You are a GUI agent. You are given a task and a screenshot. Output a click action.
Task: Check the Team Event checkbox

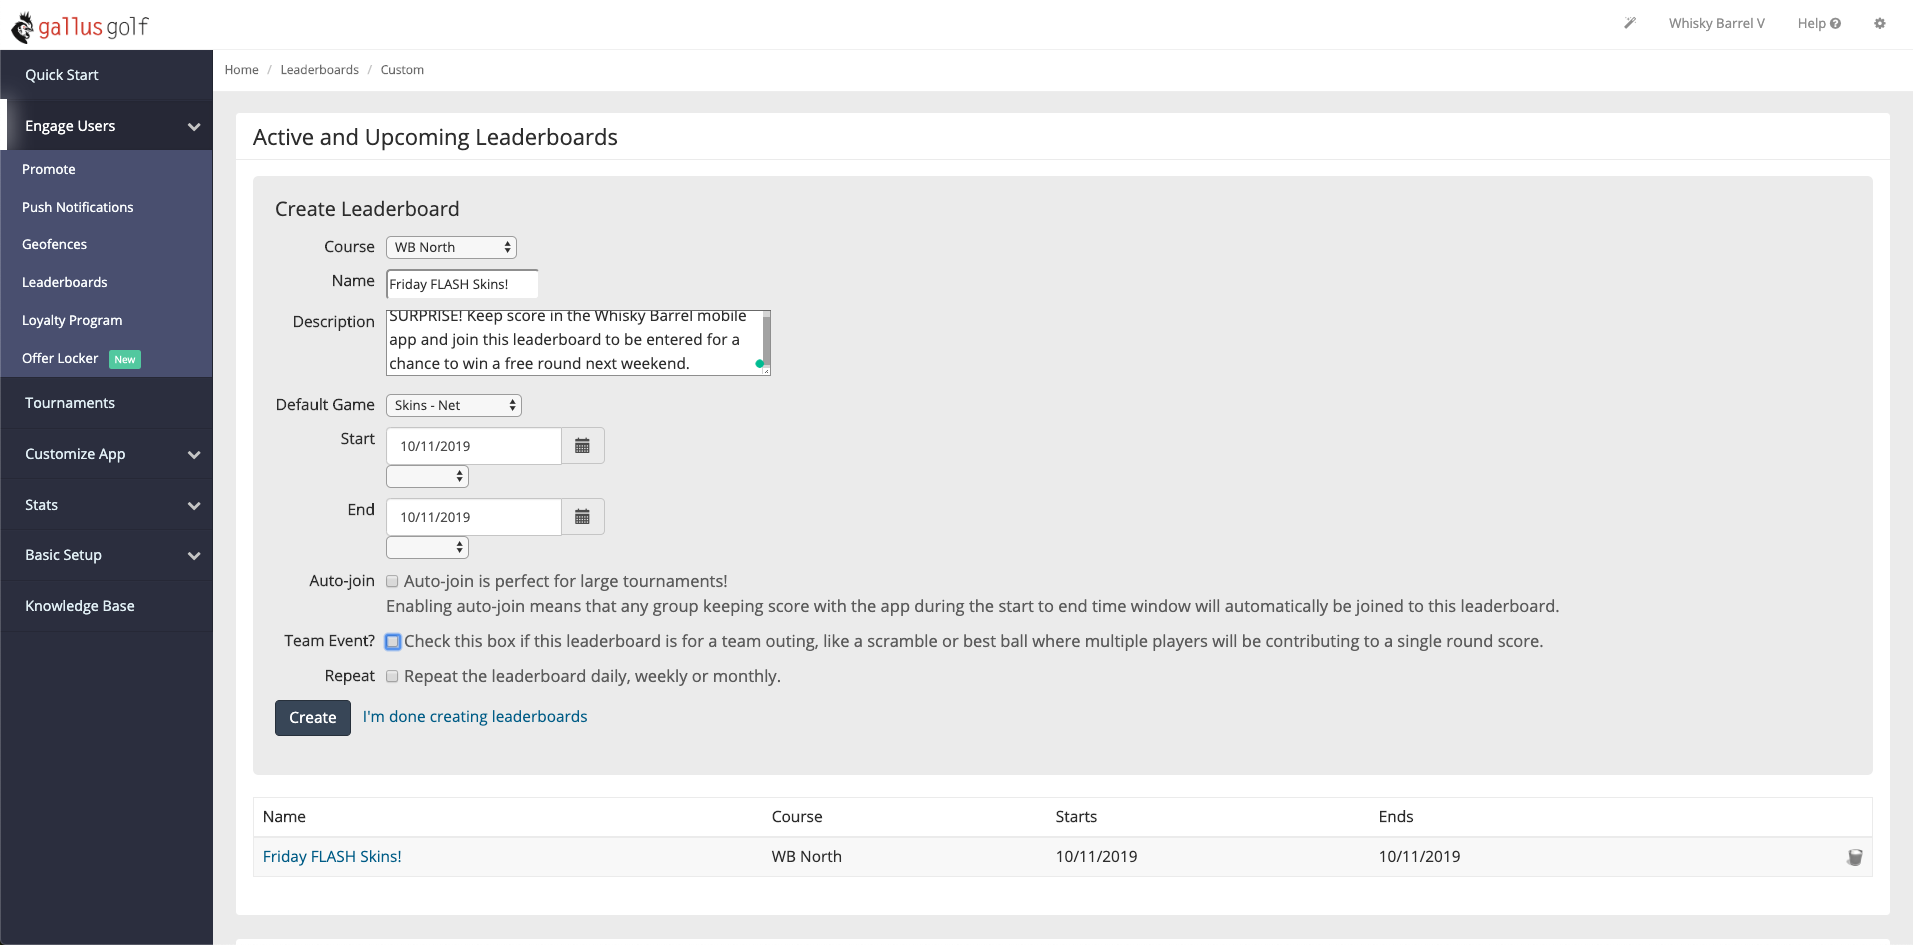pyautogui.click(x=393, y=642)
